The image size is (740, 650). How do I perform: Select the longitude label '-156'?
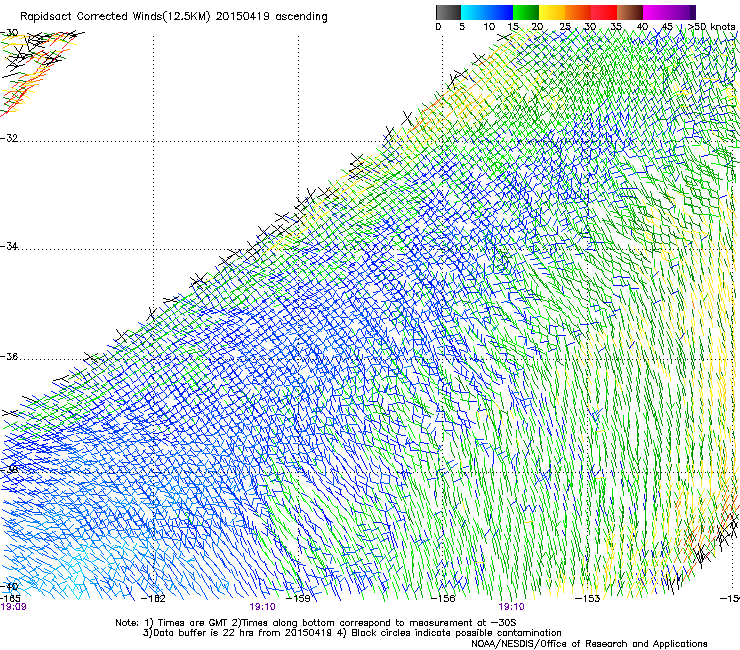pos(443,599)
